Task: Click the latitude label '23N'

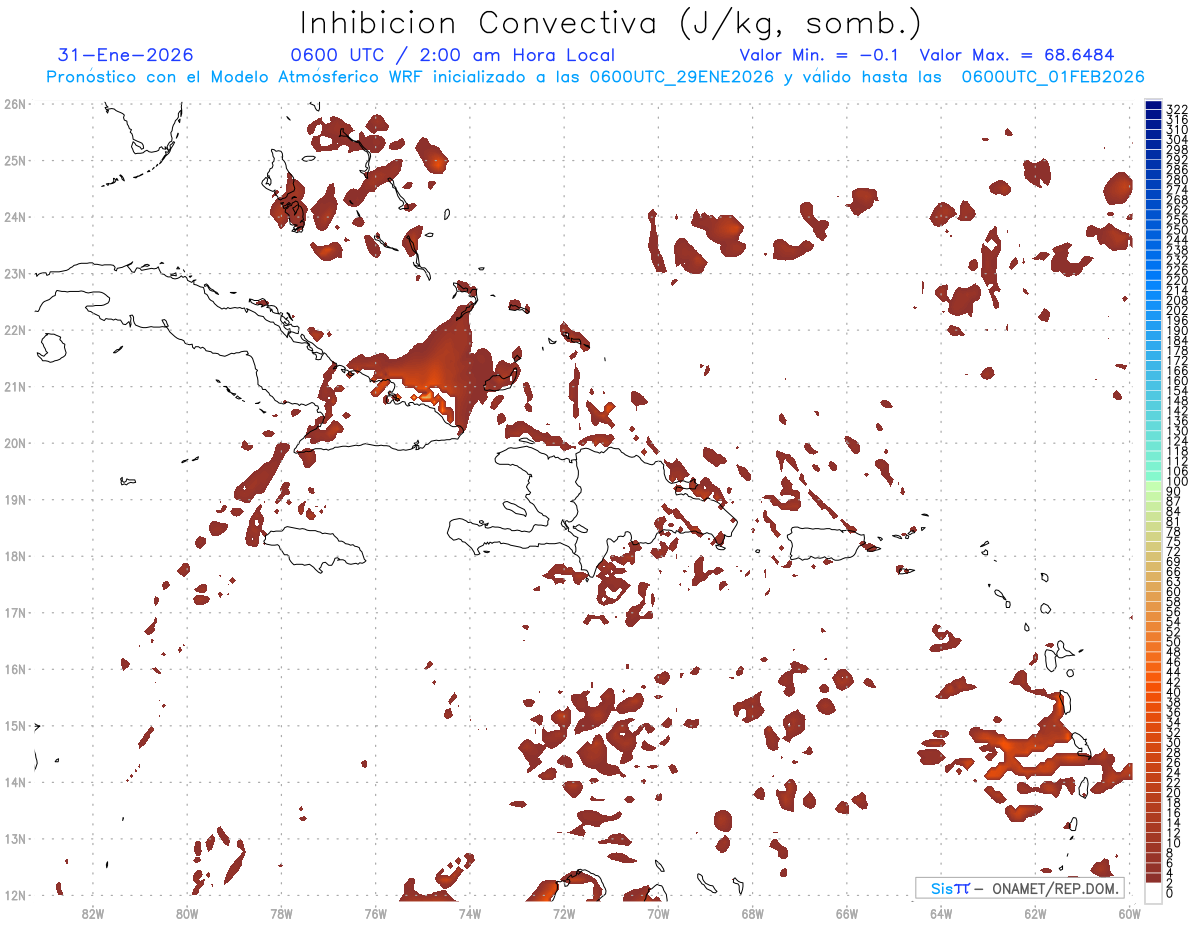Action: pos(15,274)
